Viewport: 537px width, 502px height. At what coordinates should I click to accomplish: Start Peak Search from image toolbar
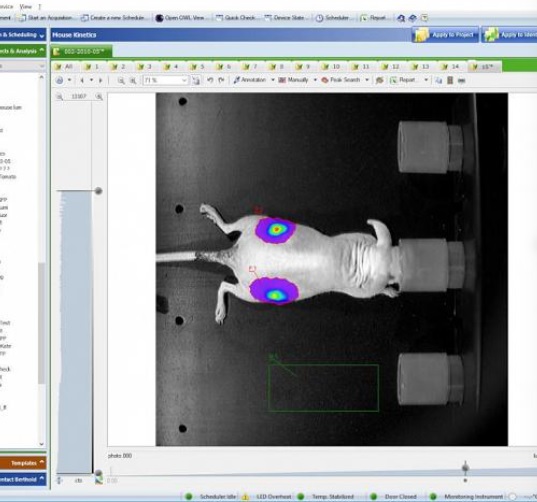pyautogui.click(x=340, y=80)
